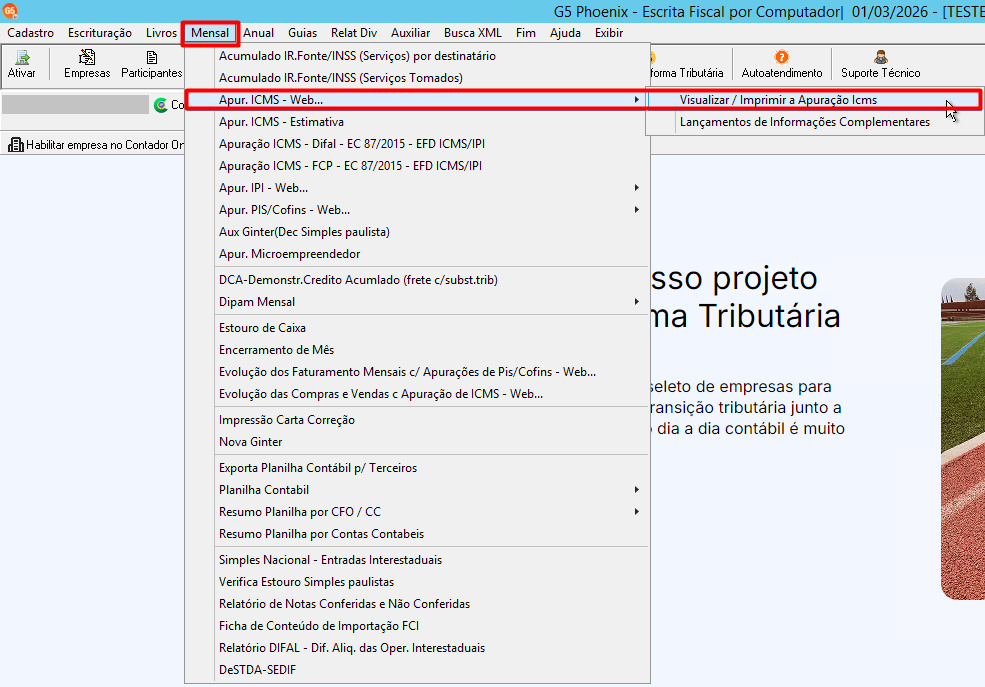
Task: Open the Relat Div menu
Action: pyautogui.click(x=354, y=33)
